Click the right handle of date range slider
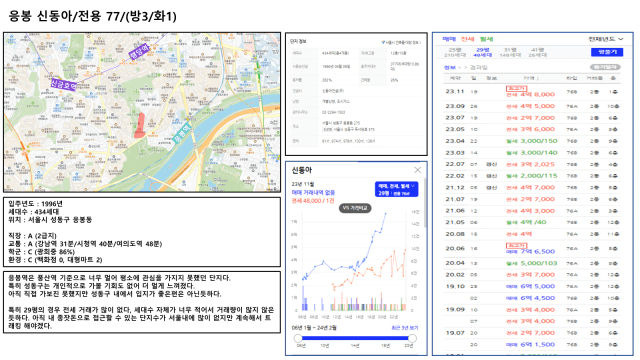640x360 pixels. (412, 338)
